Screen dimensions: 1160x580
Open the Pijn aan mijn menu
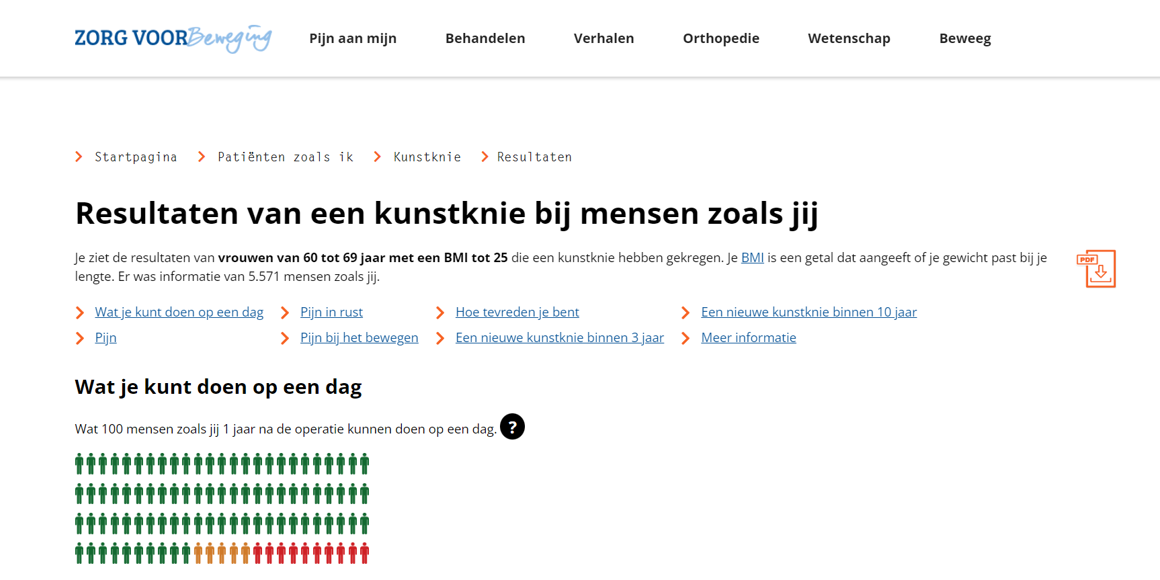tap(352, 38)
